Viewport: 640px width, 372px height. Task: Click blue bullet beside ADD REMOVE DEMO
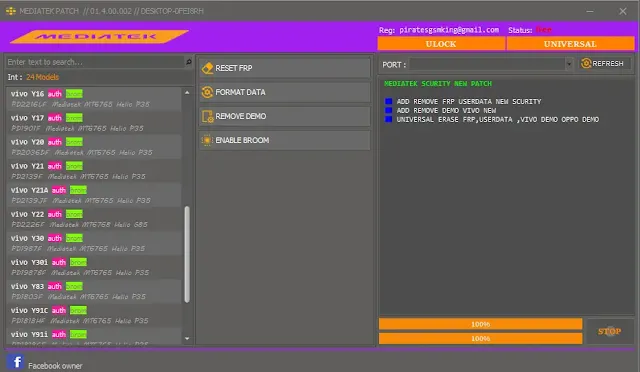coord(389,110)
